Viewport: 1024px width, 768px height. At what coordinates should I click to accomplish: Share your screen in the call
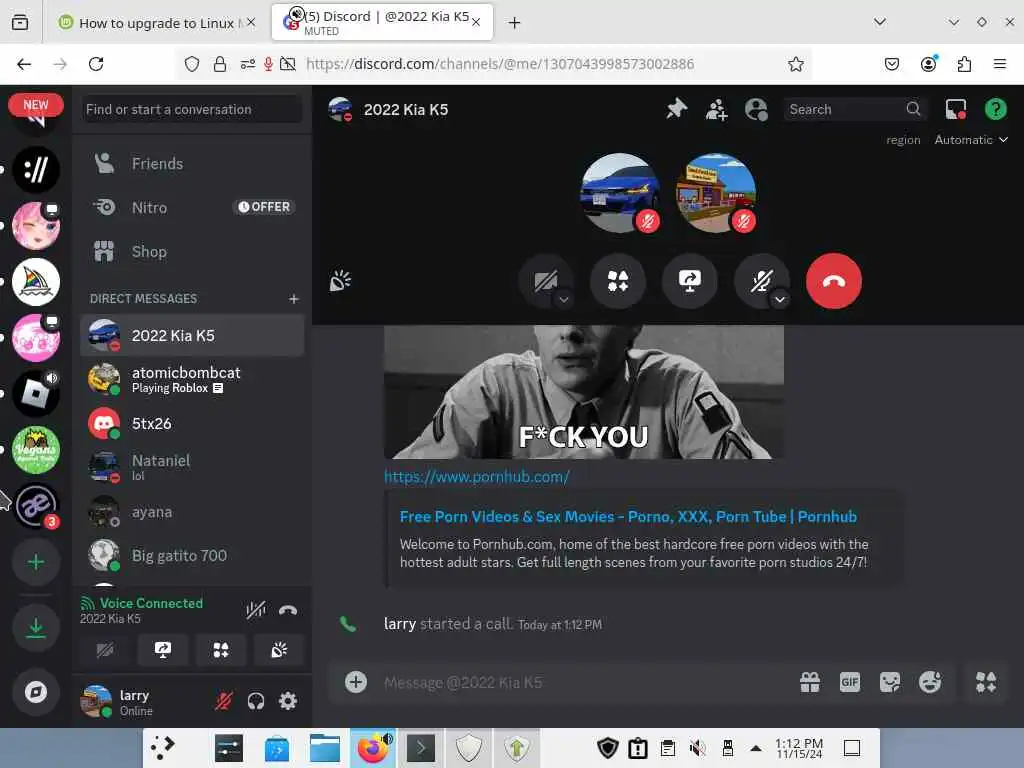(x=690, y=281)
